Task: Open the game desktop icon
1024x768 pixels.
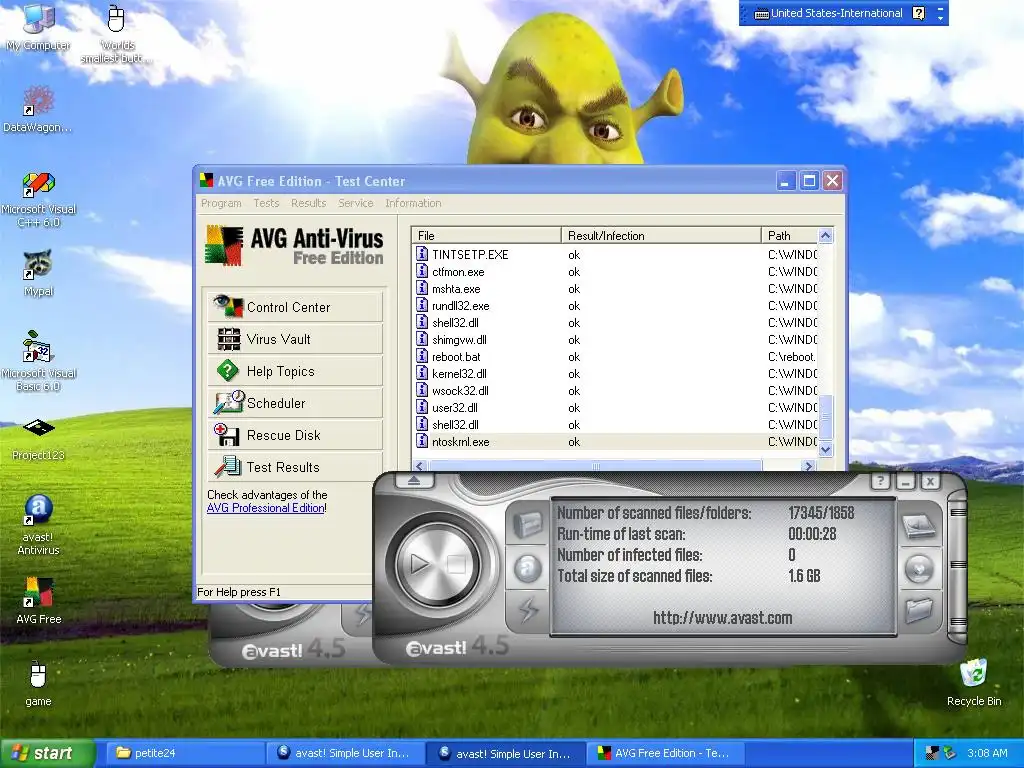Action: pos(38,684)
